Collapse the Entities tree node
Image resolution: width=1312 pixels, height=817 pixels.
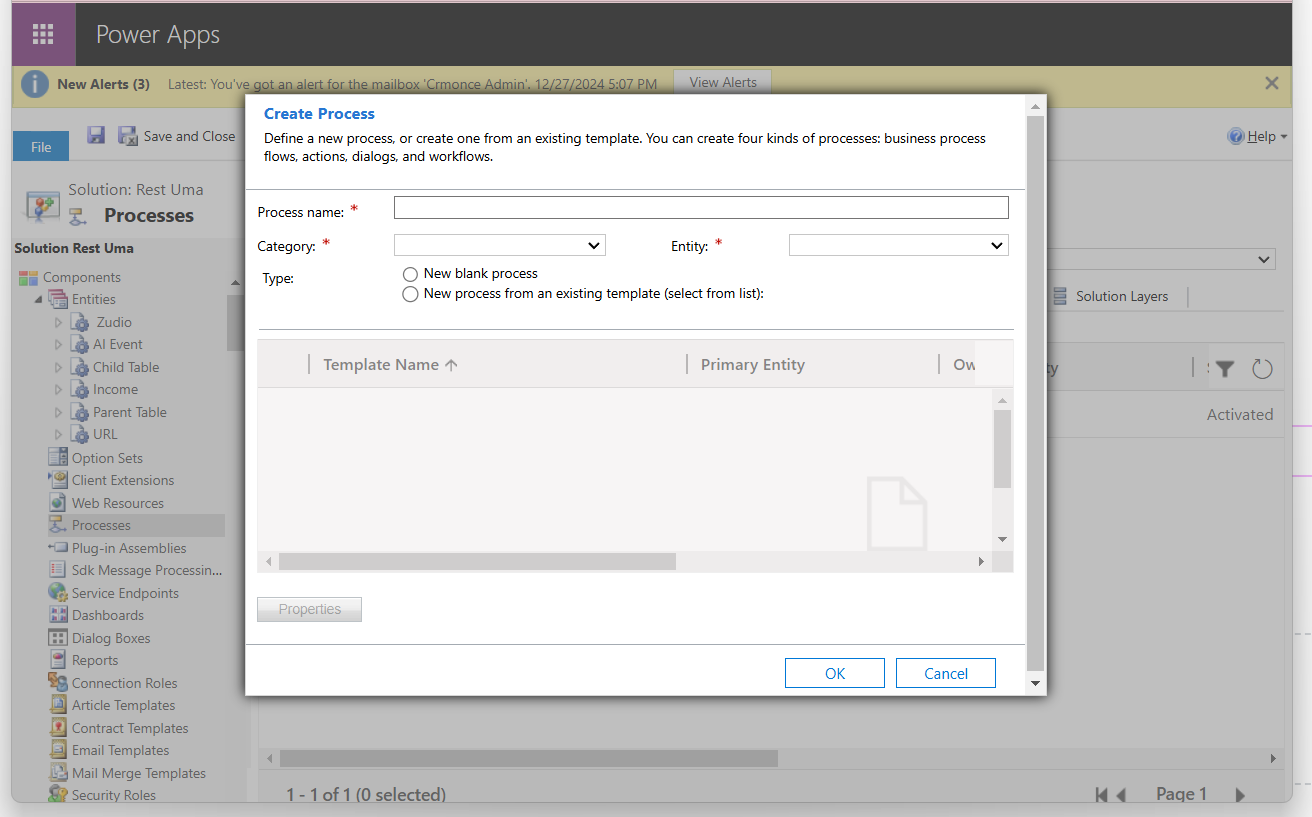39,300
